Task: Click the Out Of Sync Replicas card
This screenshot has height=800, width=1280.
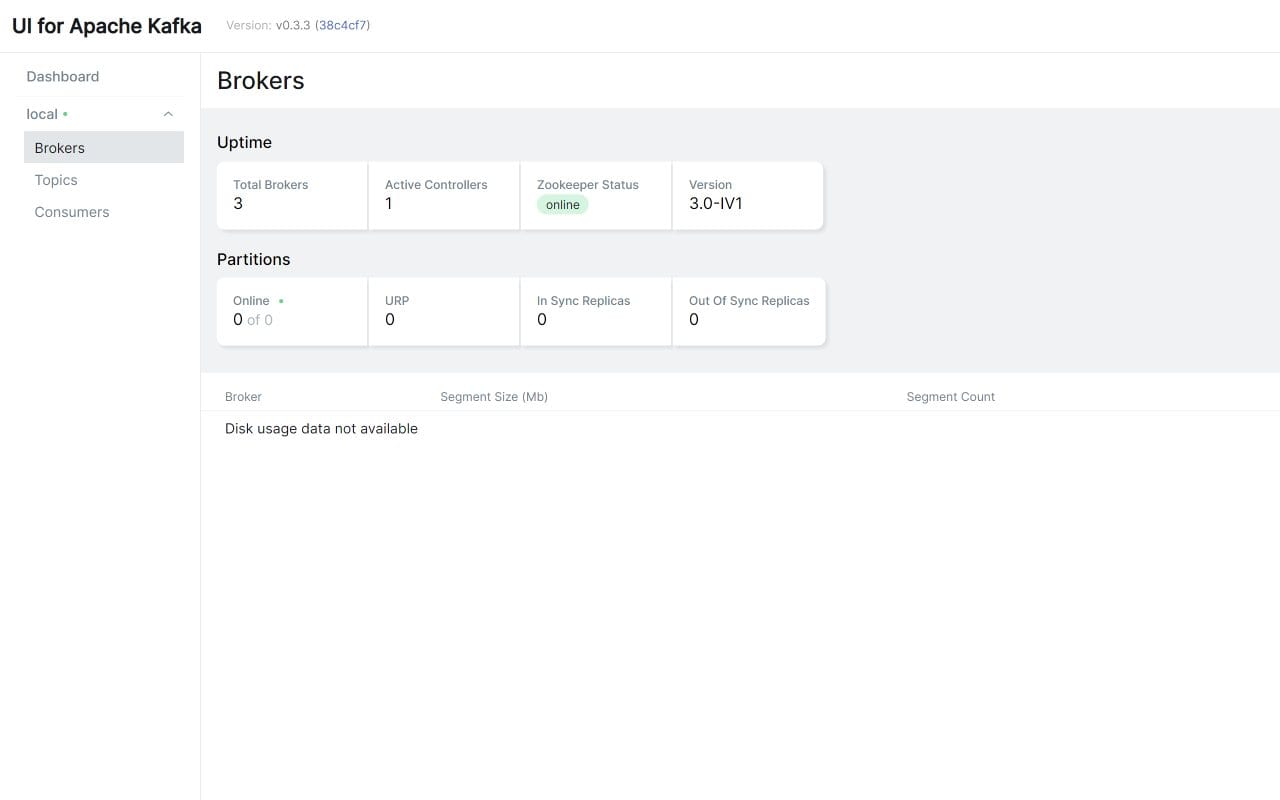Action: coord(747,311)
